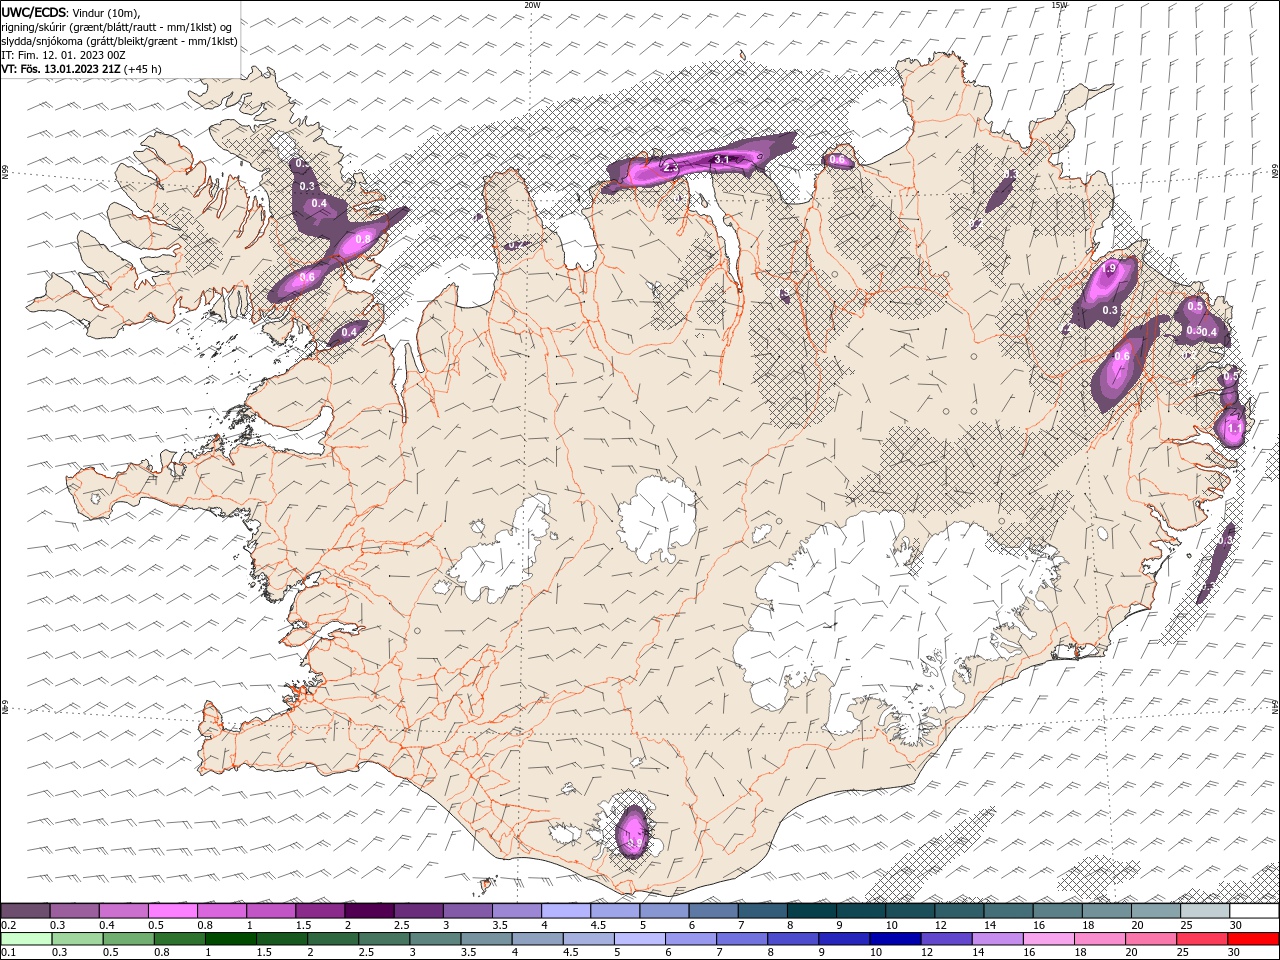
Task: Click the '0.1' legend scale label
Action: (9, 953)
